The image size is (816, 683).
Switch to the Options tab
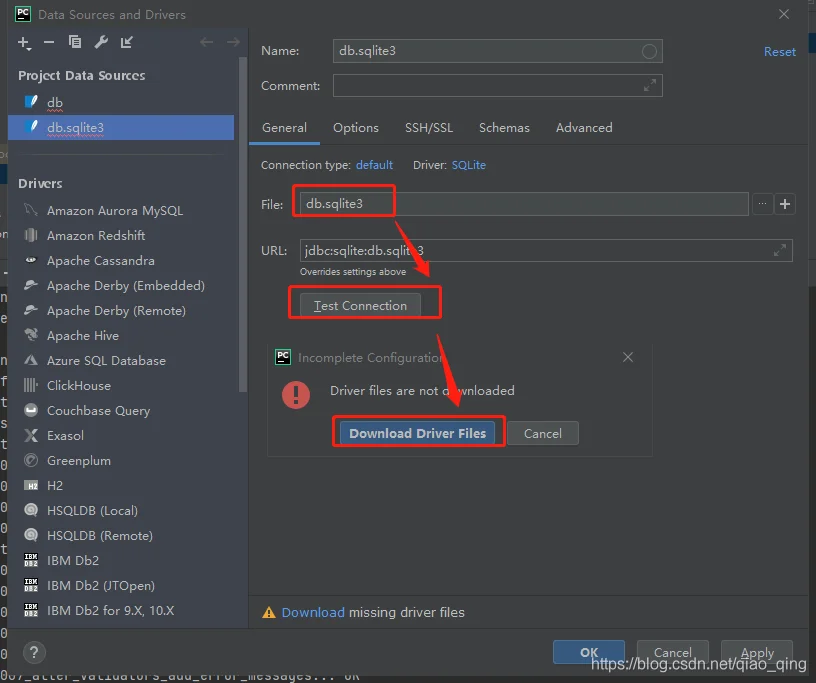click(x=356, y=128)
